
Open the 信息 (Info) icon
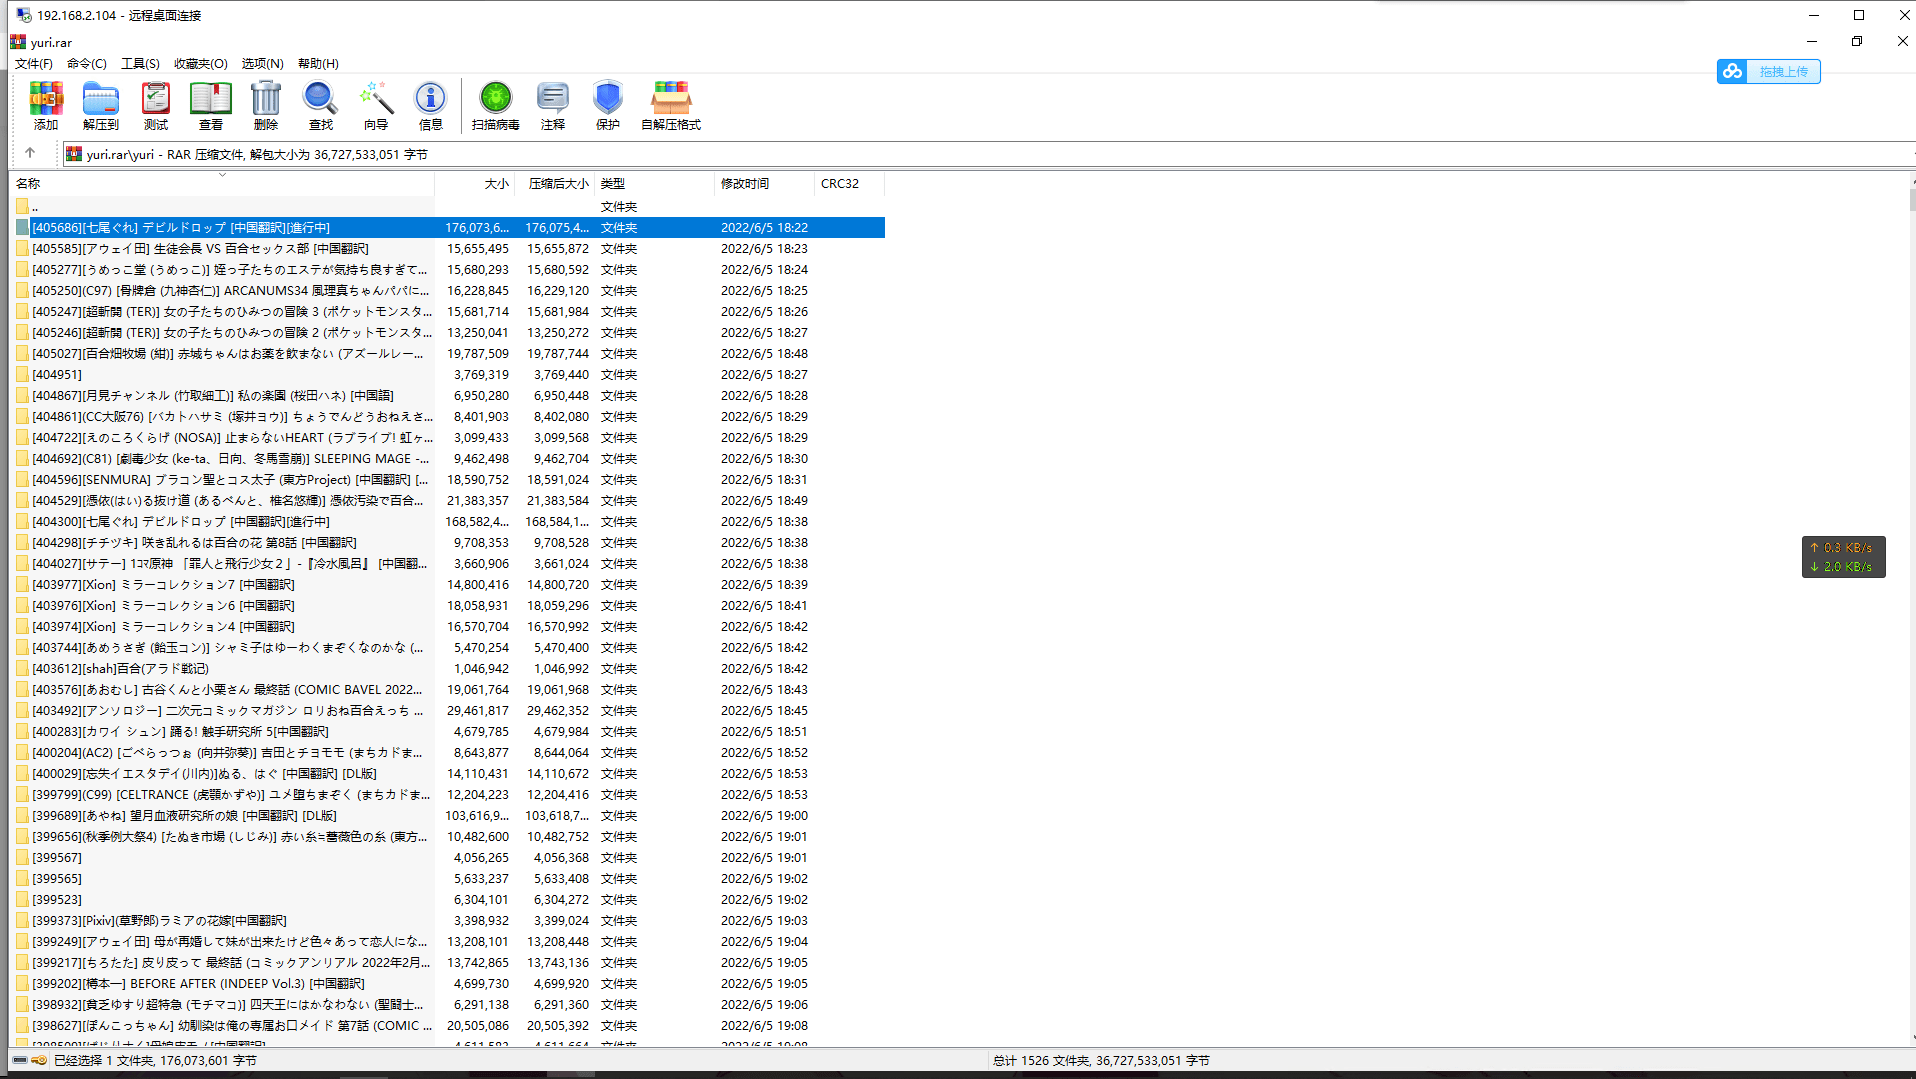(430, 105)
